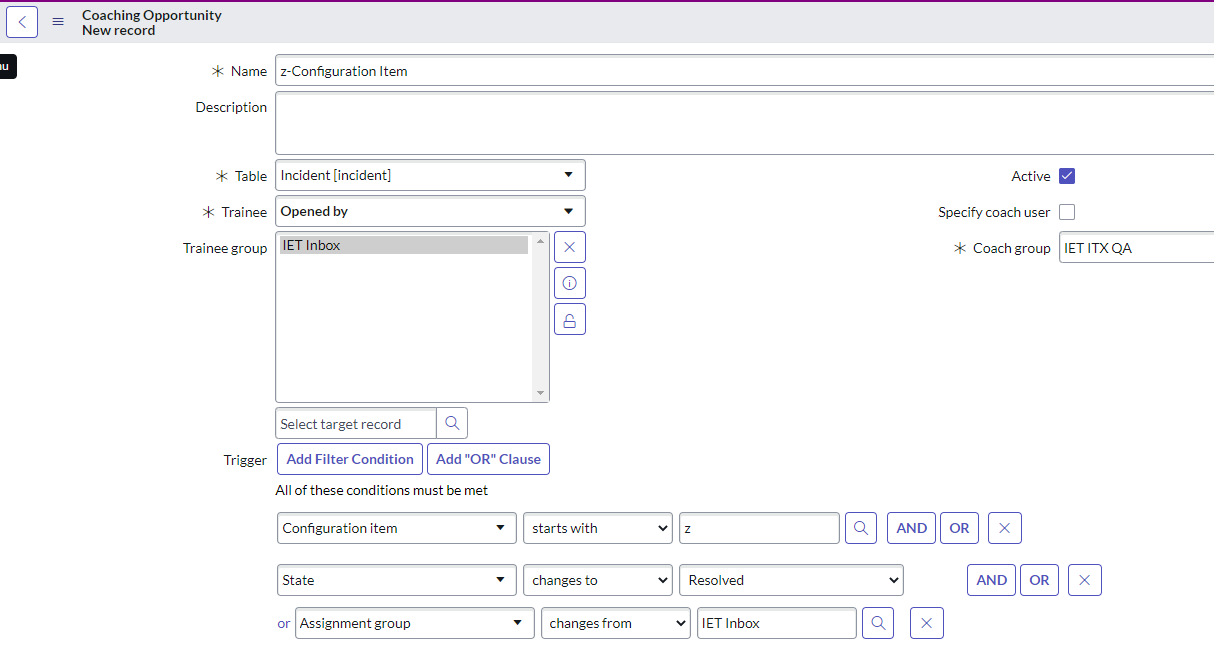Open the Table dropdown showing Incident

430,175
